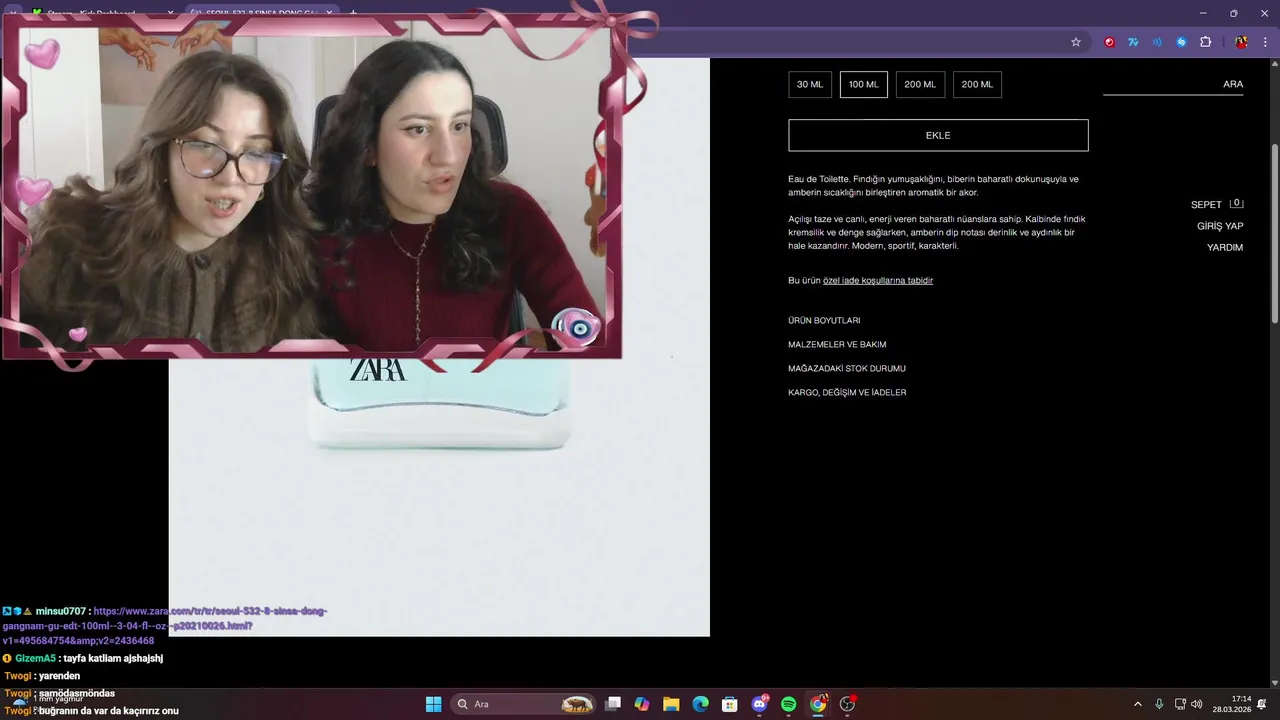Open the Chrome extensions puzzle icon

[x=1205, y=42]
